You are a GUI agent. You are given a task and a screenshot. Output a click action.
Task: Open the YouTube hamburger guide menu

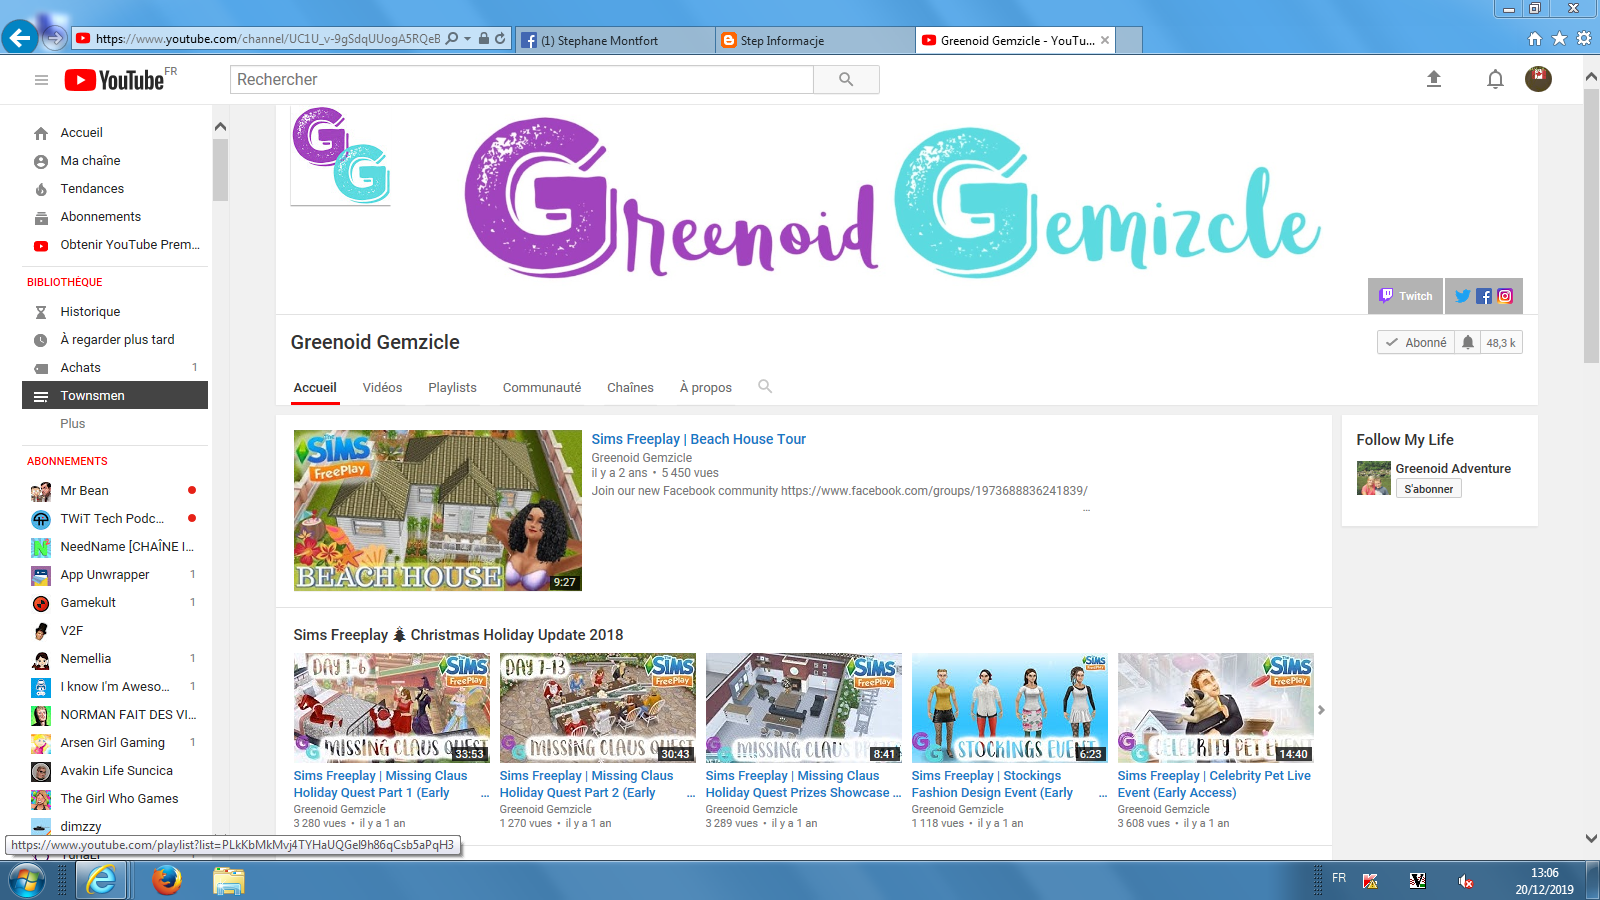[41, 80]
